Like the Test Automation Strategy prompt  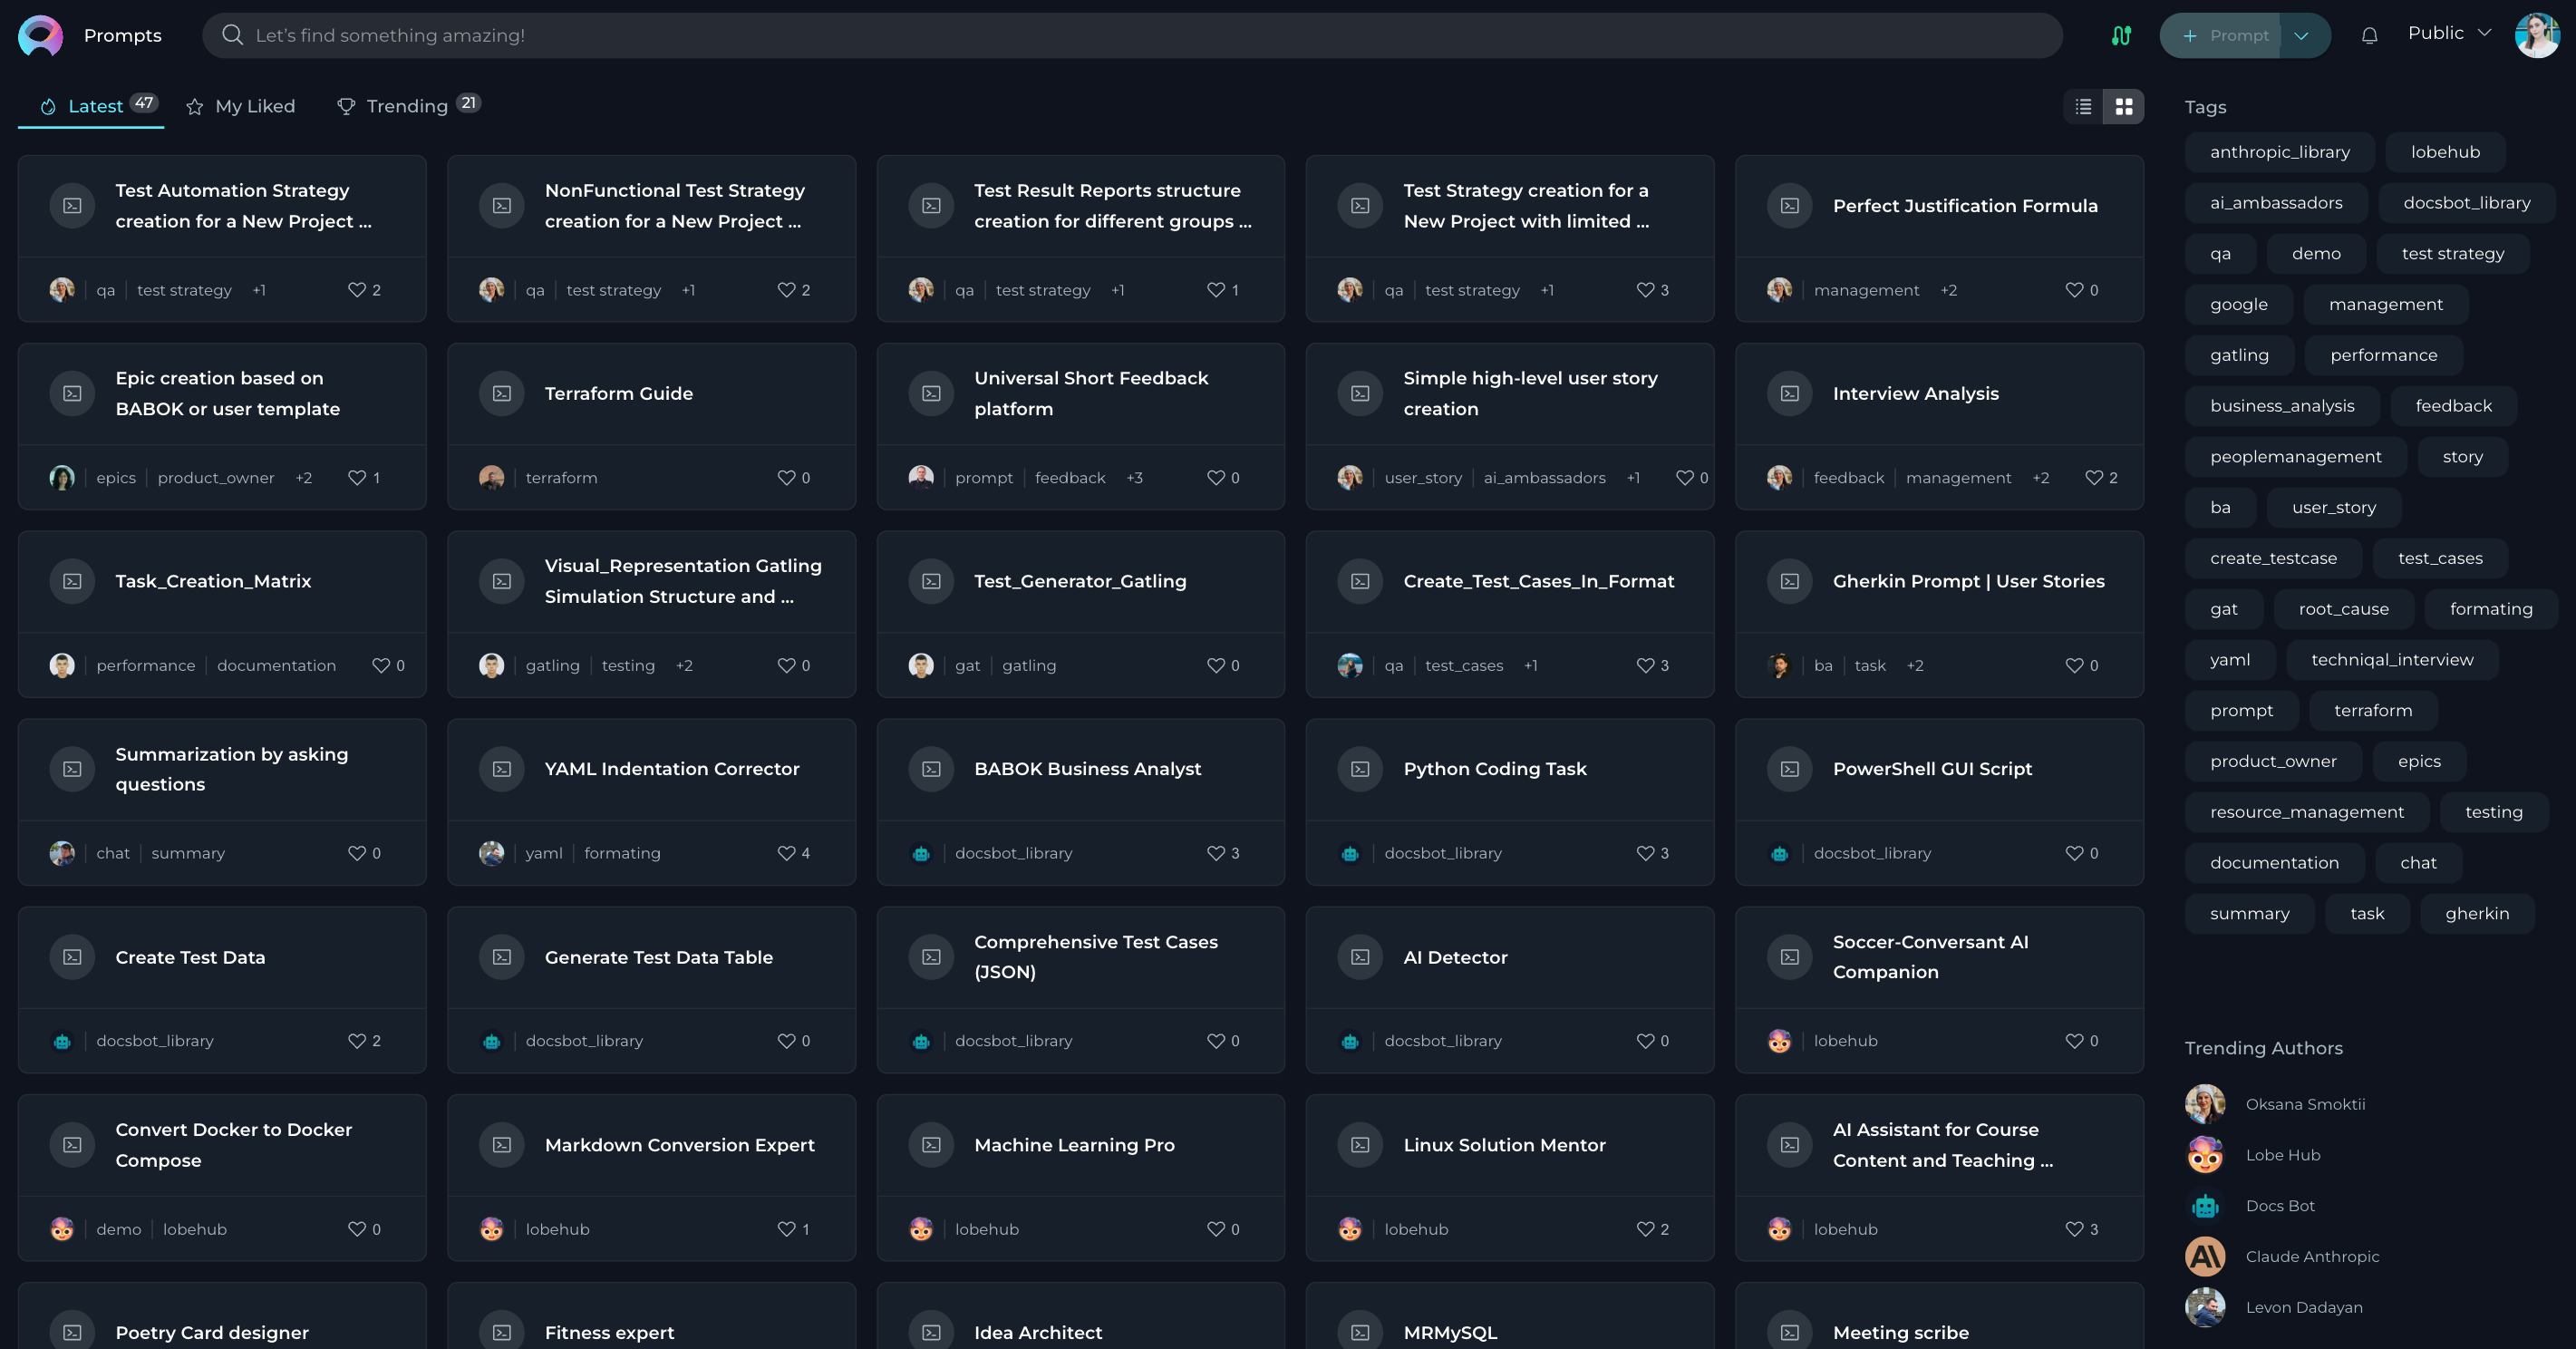point(357,290)
